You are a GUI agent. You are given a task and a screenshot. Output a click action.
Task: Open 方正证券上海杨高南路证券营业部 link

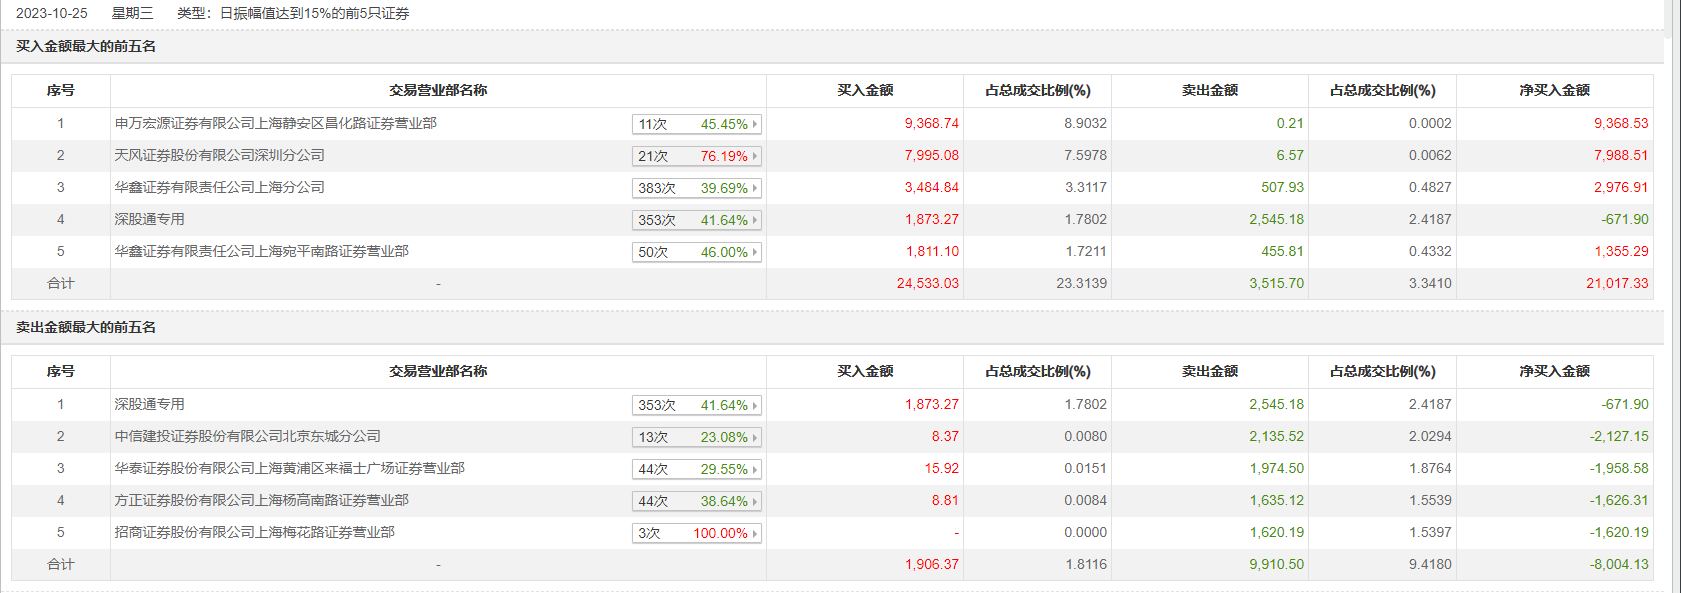(x=261, y=500)
